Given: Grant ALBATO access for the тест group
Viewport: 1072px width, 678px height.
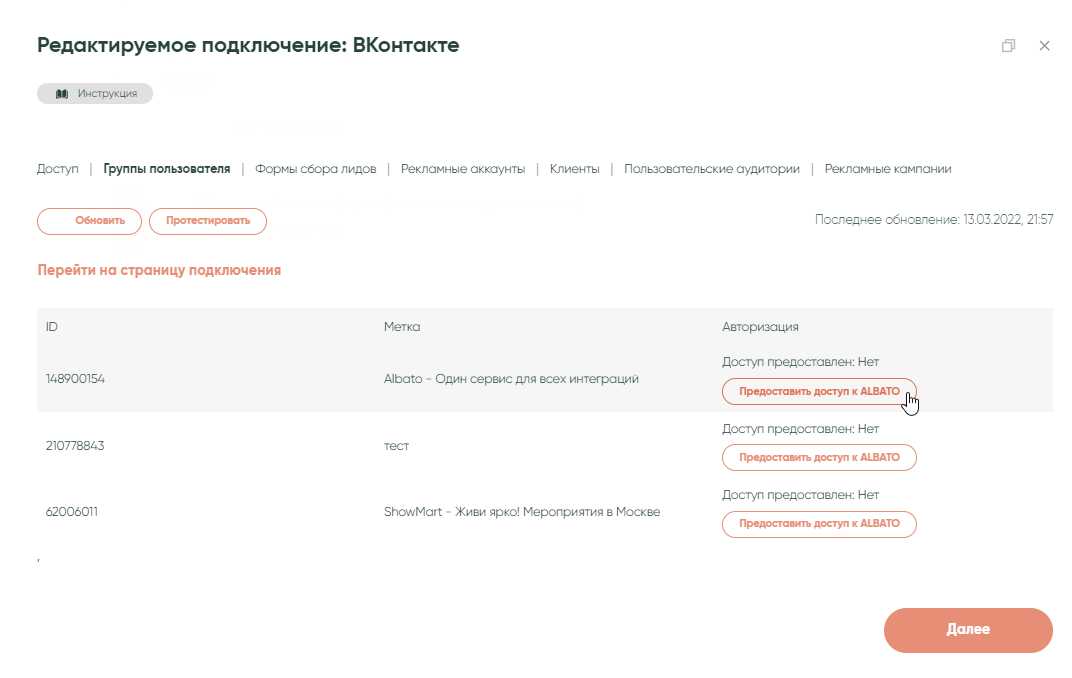Looking at the screenshot, I should point(819,458).
